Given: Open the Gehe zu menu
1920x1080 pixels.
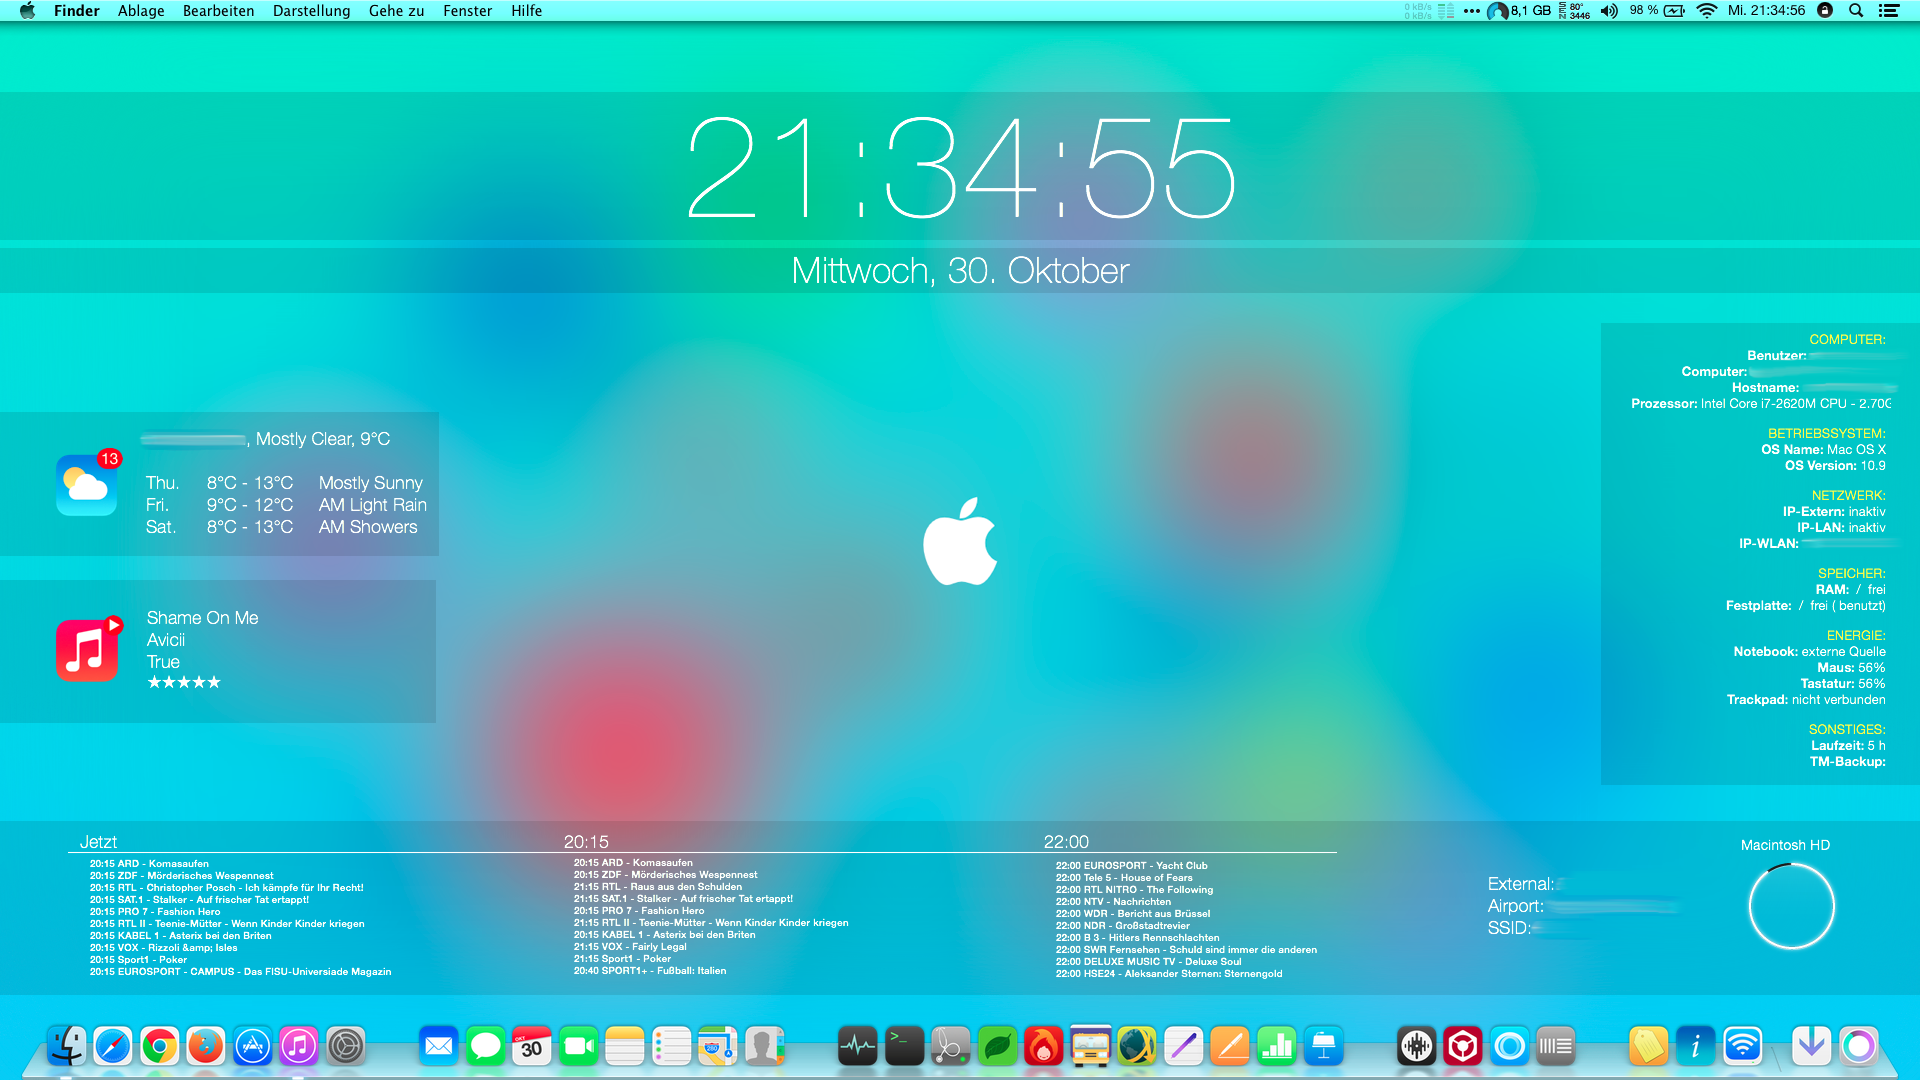Looking at the screenshot, I should [x=396, y=11].
